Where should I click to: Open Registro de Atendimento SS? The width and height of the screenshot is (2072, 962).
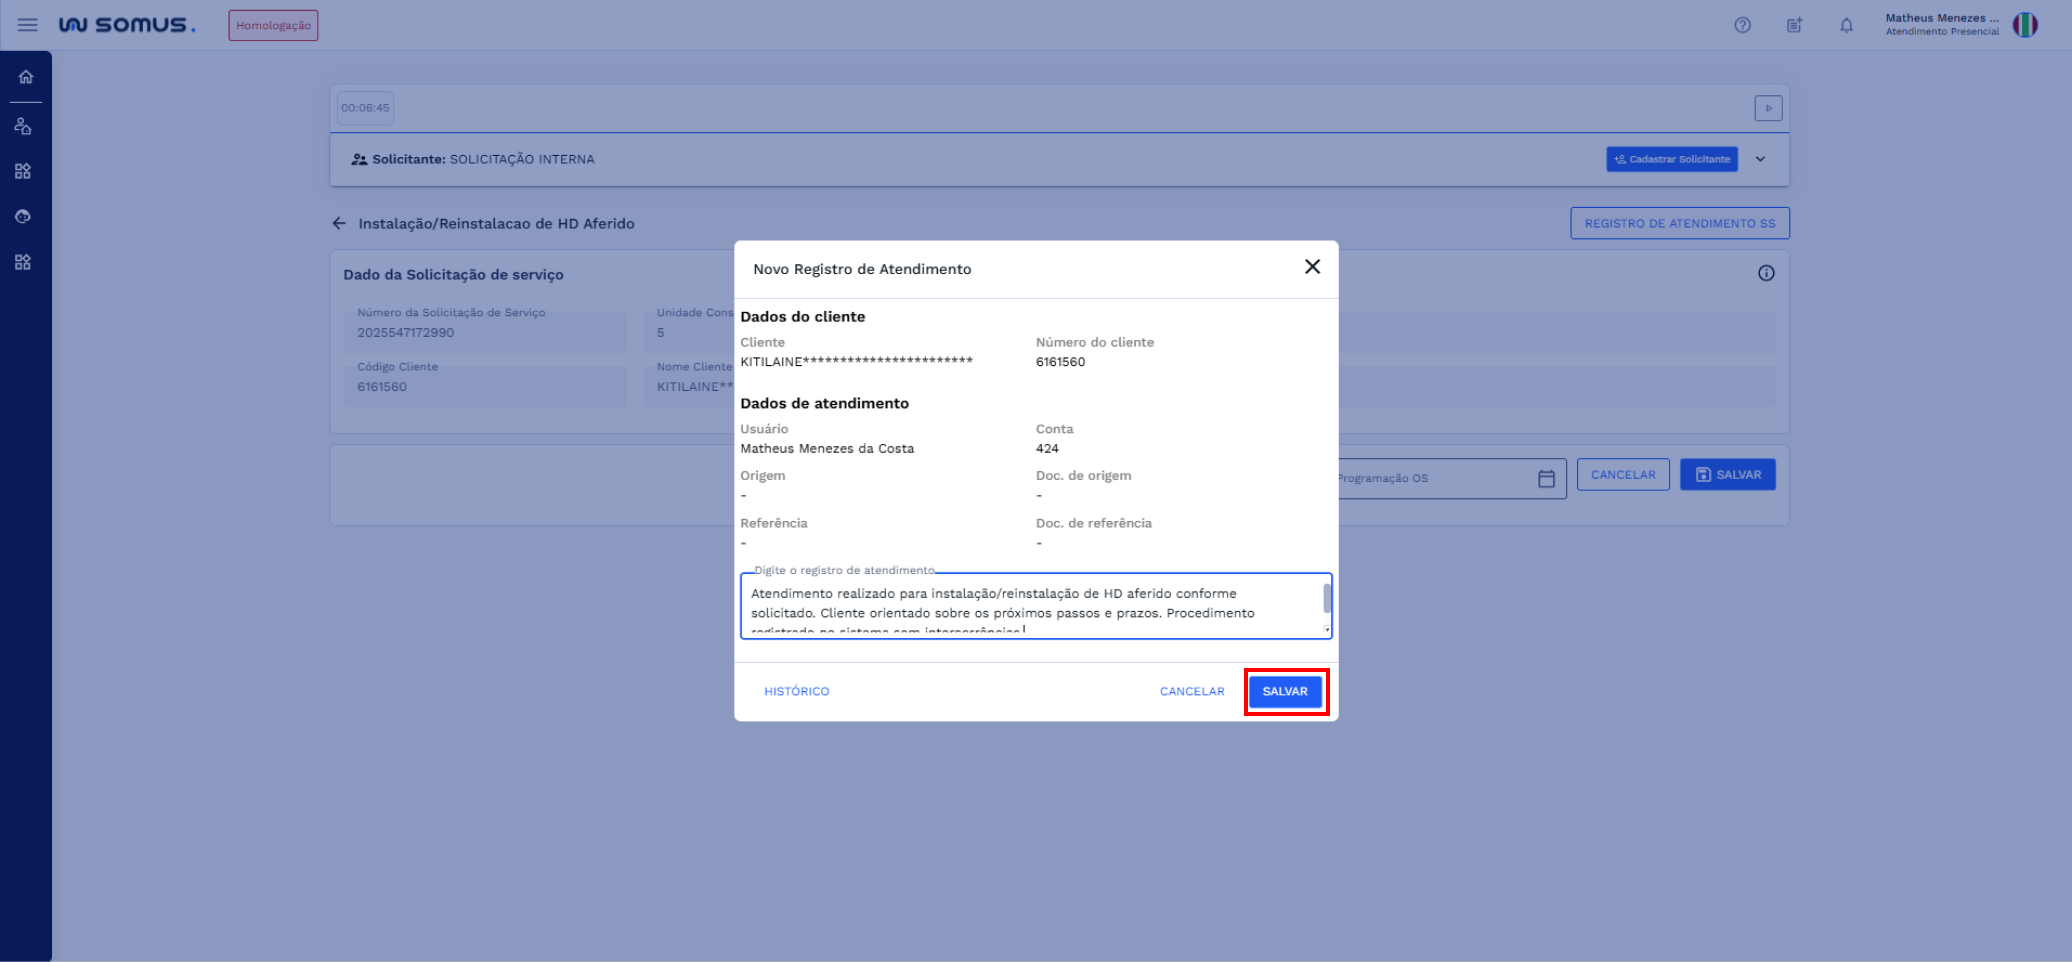1679,223
